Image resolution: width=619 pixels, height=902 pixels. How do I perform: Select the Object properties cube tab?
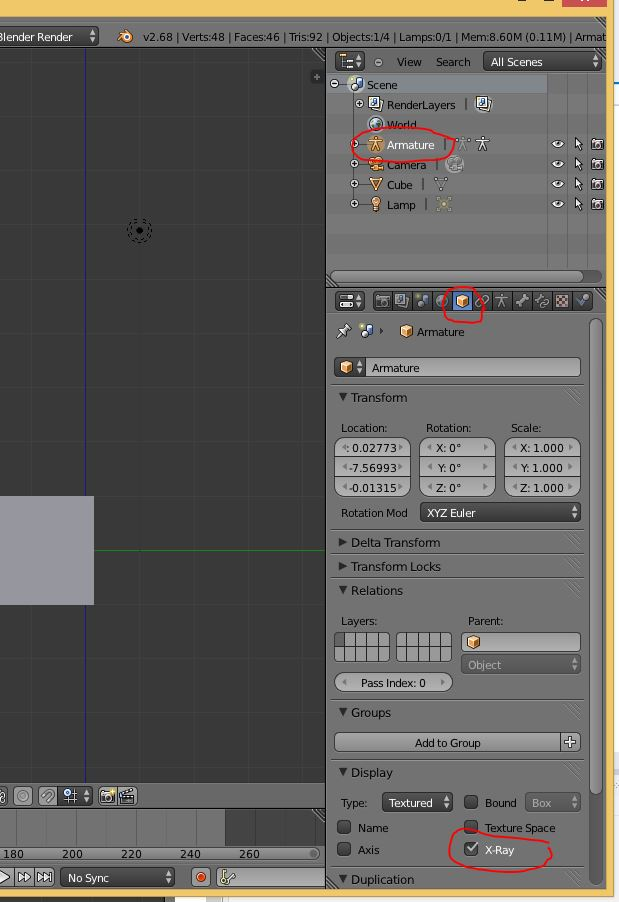[462, 301]
